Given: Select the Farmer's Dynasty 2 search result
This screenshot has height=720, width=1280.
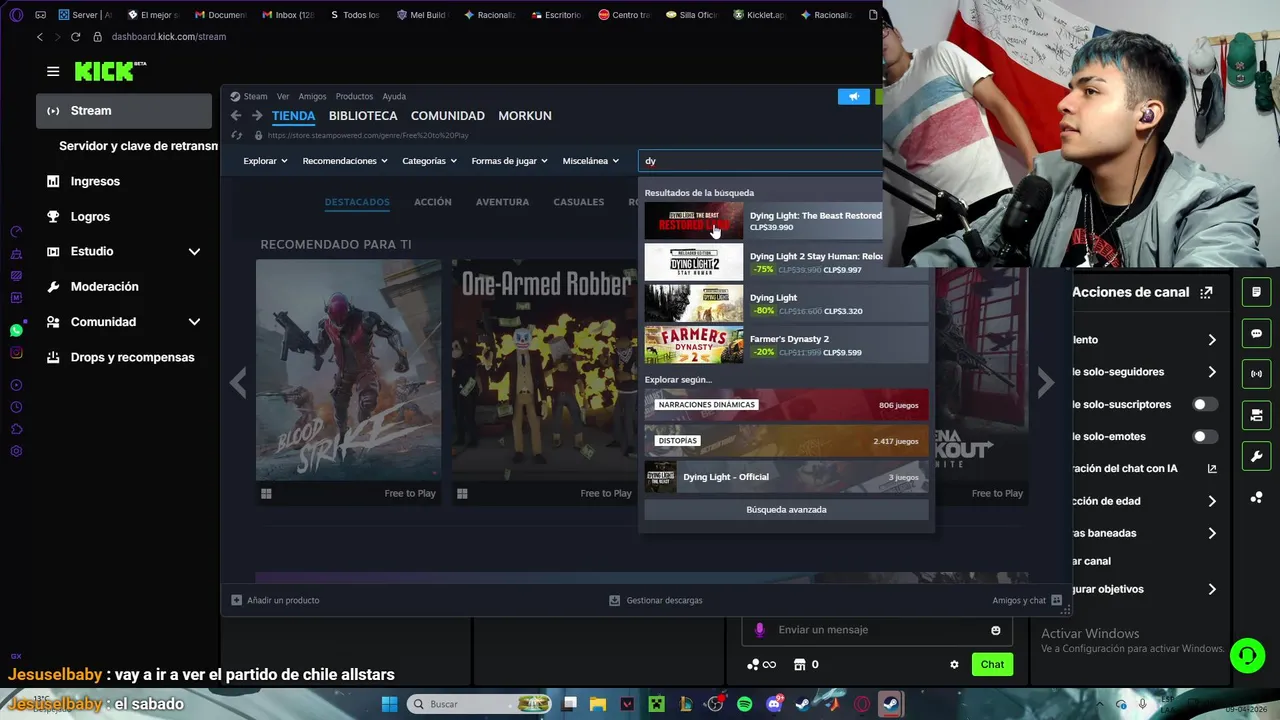Looking at the screenshot, I should 786,345.
